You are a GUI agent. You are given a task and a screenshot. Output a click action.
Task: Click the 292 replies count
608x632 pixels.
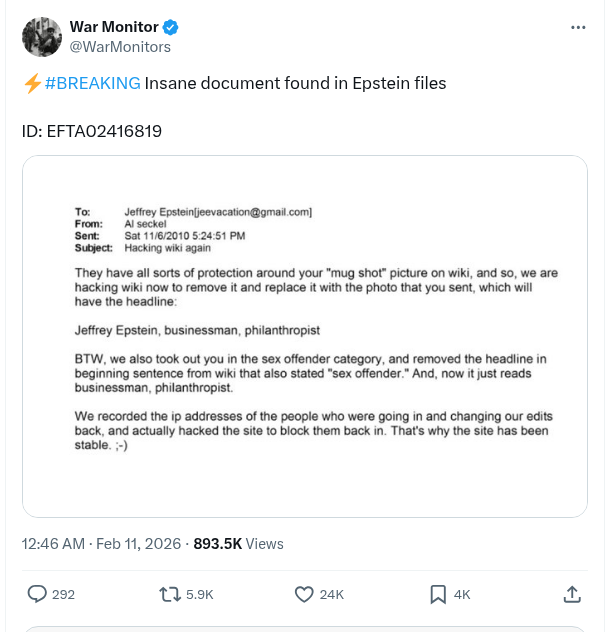[63, 594]
